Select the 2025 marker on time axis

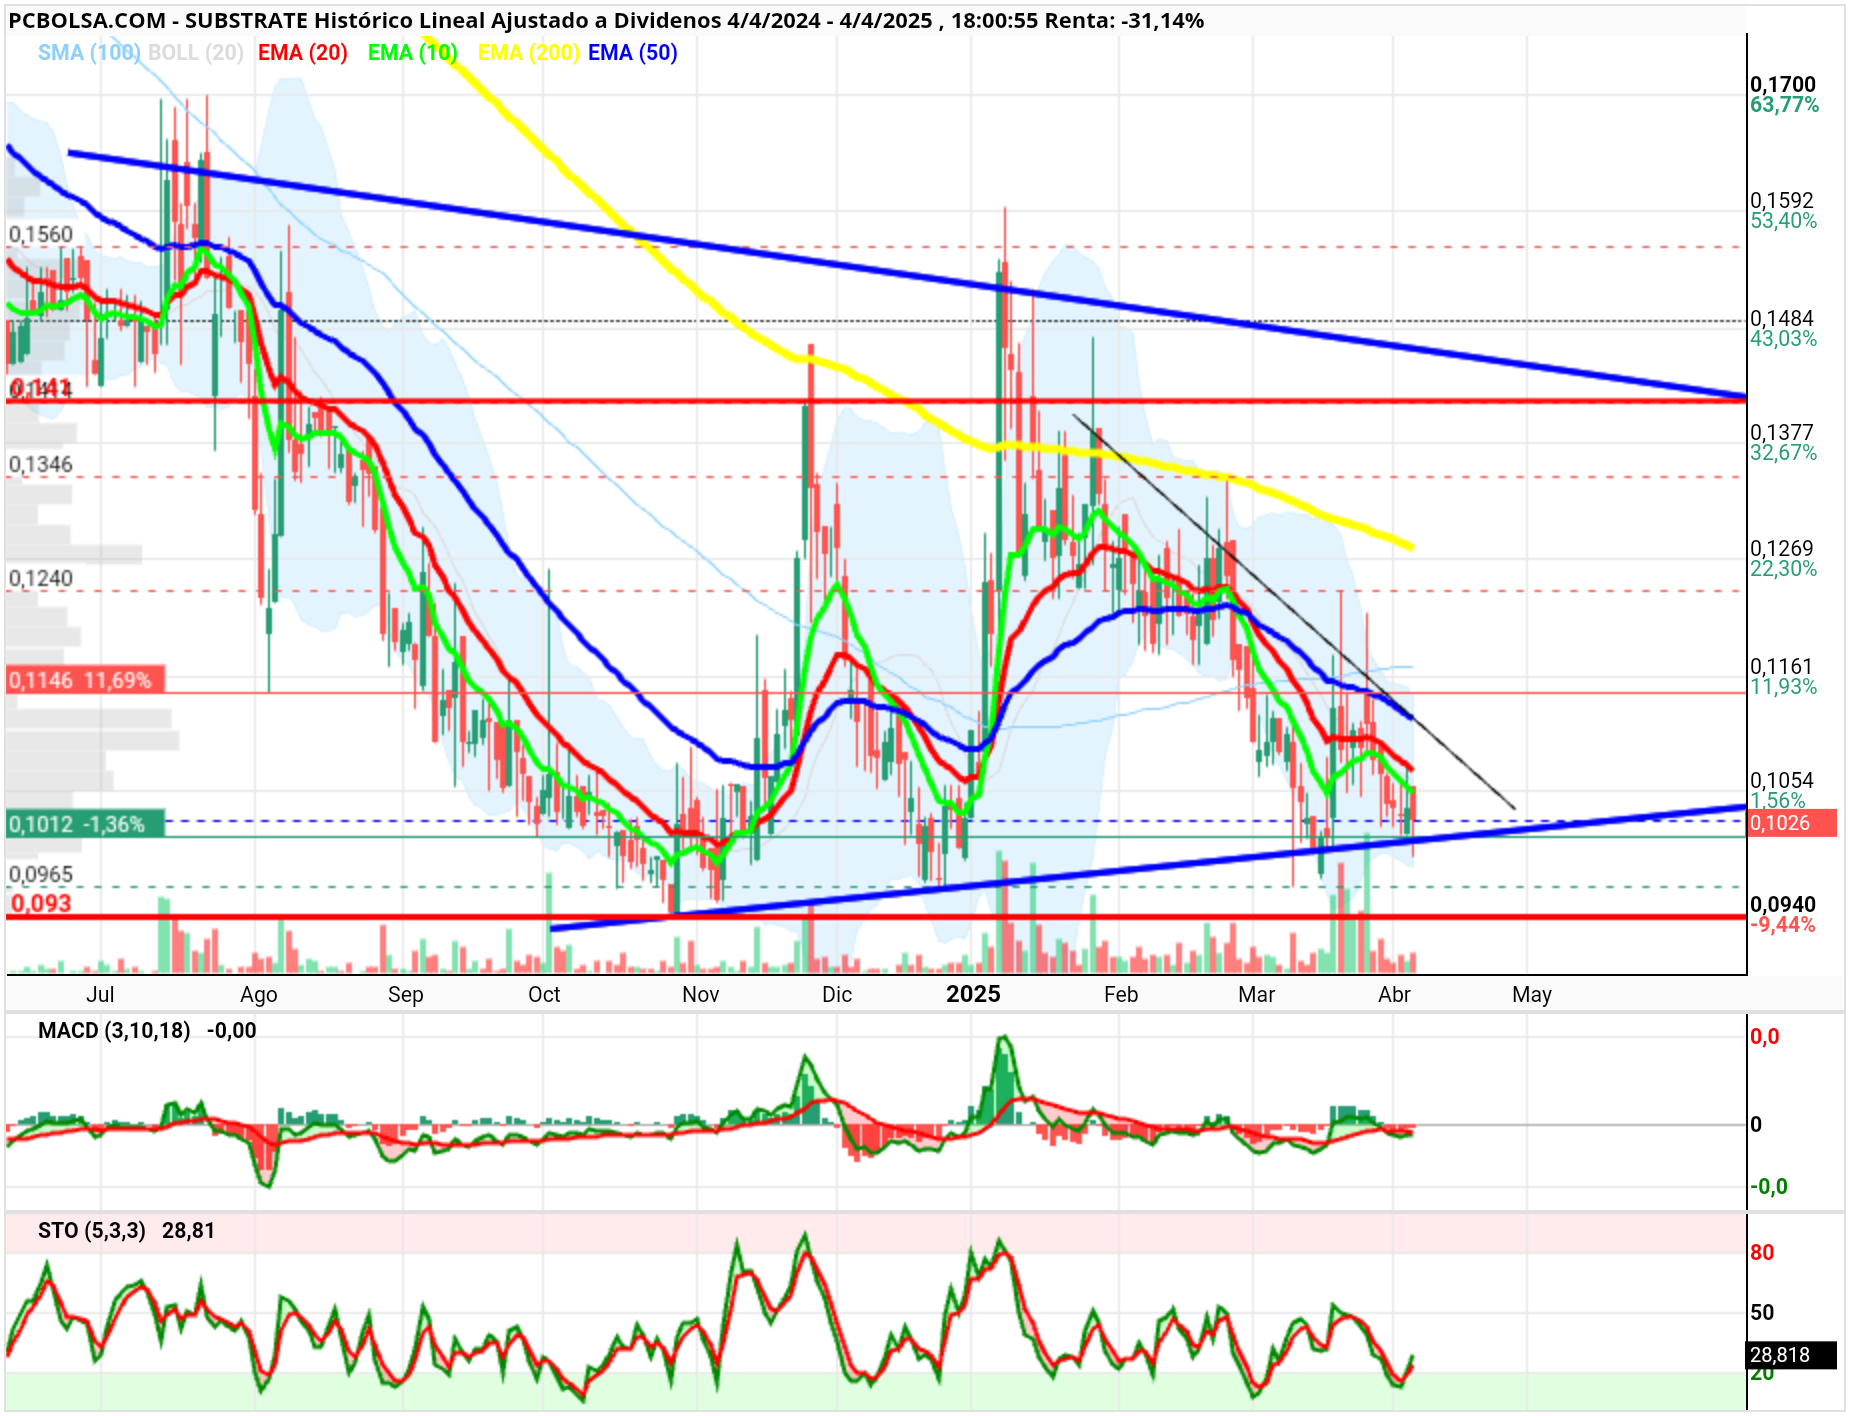973,994
